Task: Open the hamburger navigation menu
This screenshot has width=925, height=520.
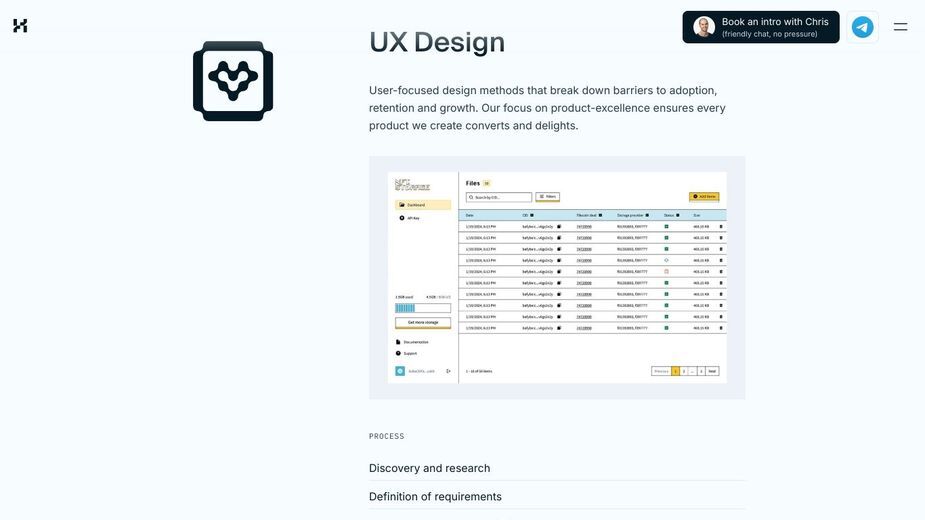Action: coord(900,27)
